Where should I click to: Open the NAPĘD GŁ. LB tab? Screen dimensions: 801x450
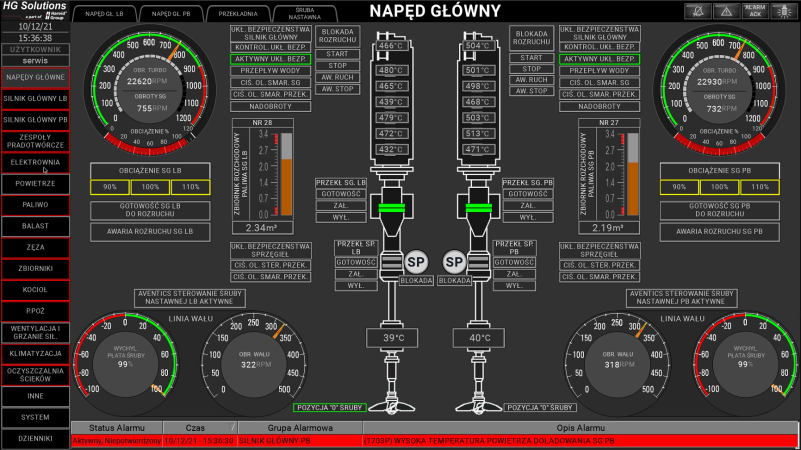[x=105, y=14]
